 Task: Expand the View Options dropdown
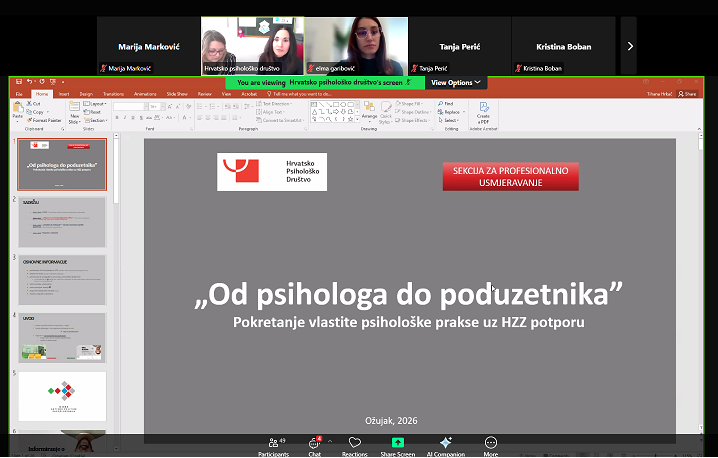[456, 82]
